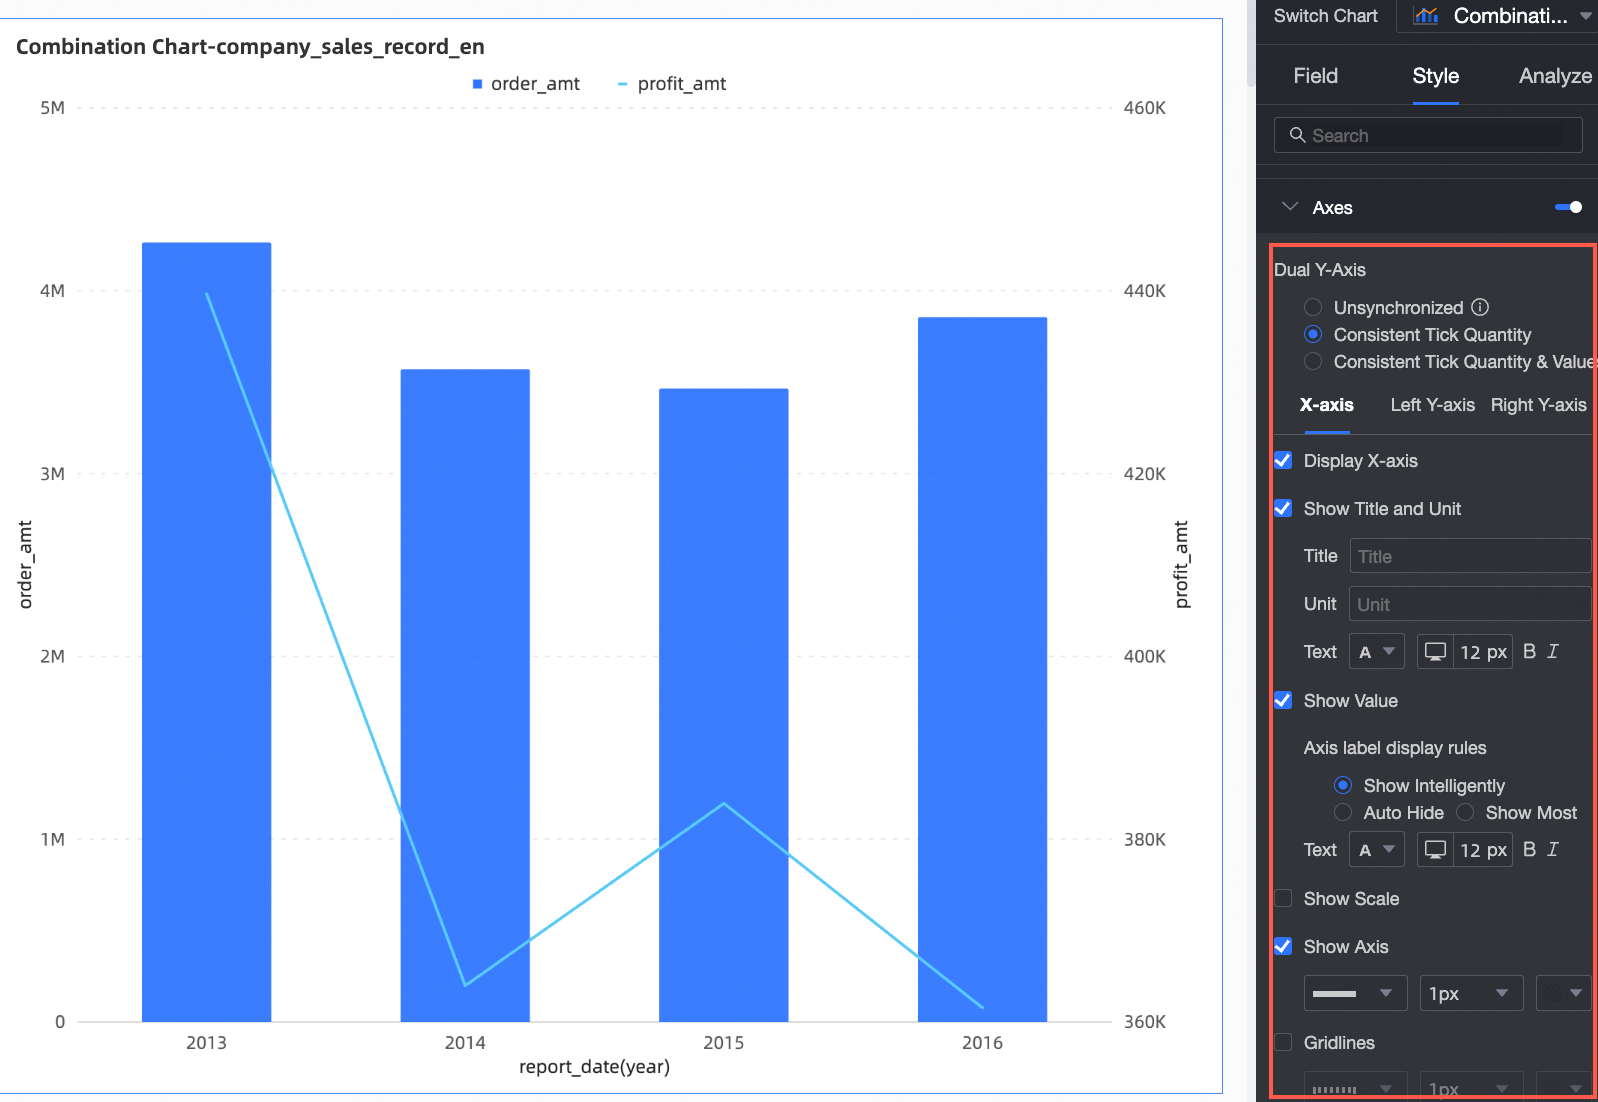Uncheck Show Value checkbox

1283,700
